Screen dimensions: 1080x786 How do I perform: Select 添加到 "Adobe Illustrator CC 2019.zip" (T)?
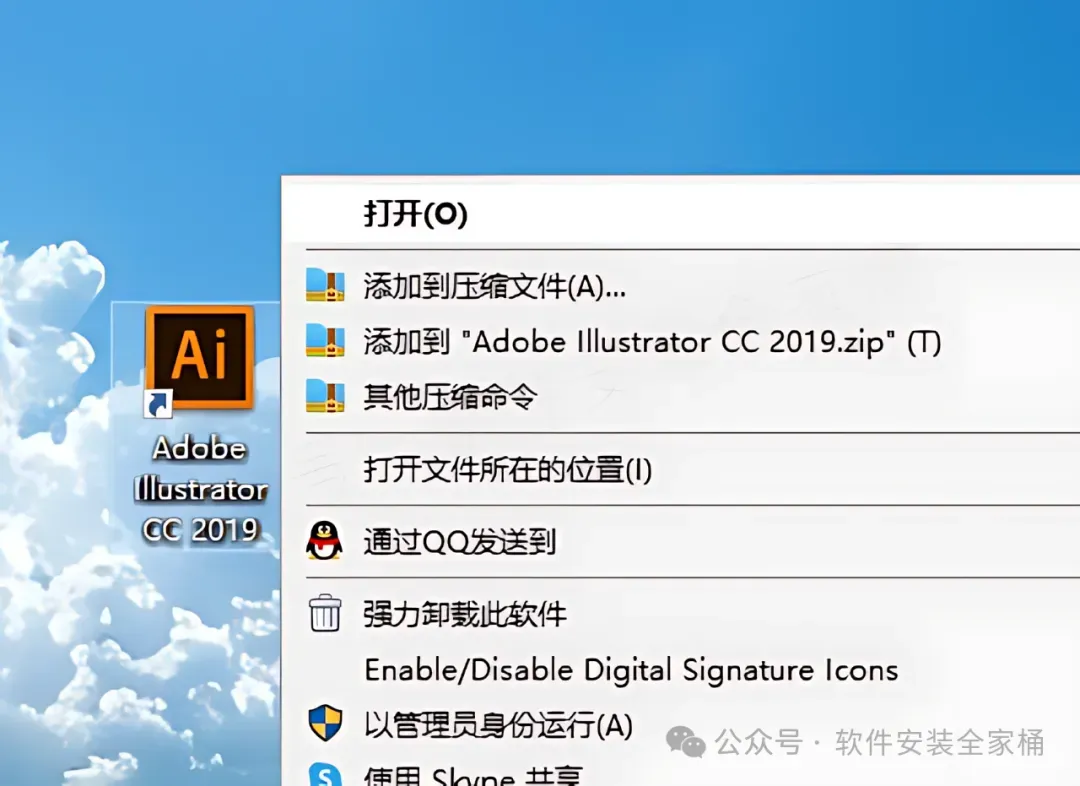(x=652, y=342)
